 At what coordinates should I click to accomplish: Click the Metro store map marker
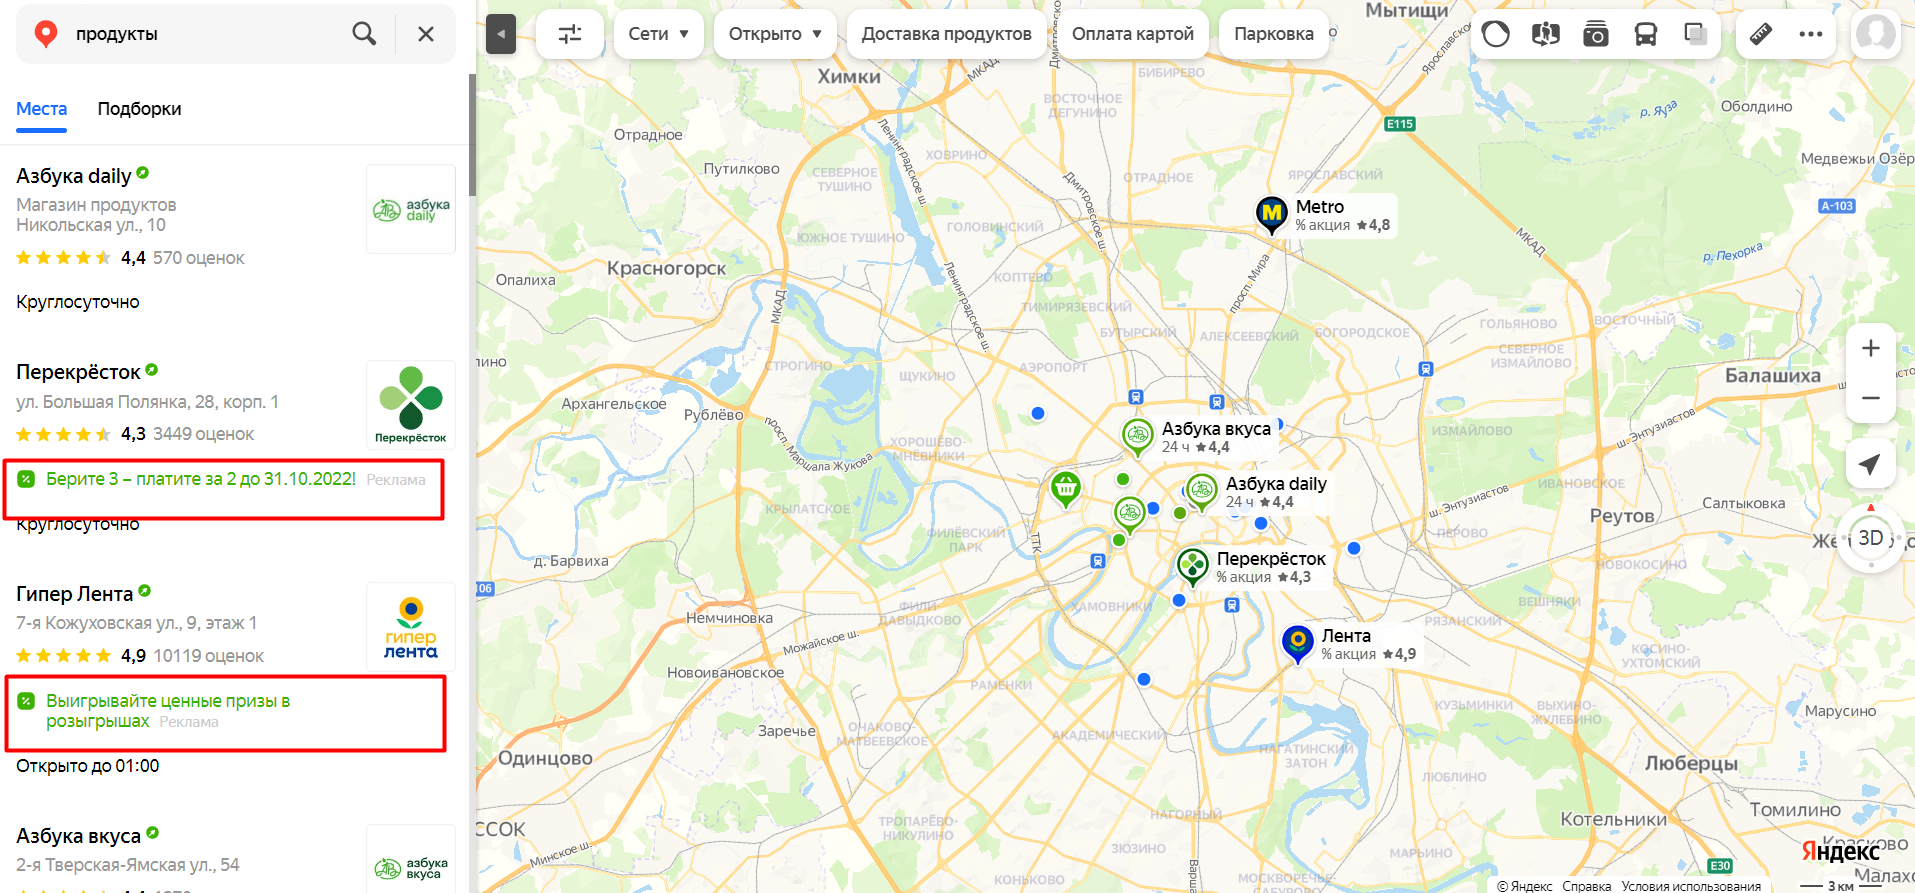click(x=1272, y=214)
